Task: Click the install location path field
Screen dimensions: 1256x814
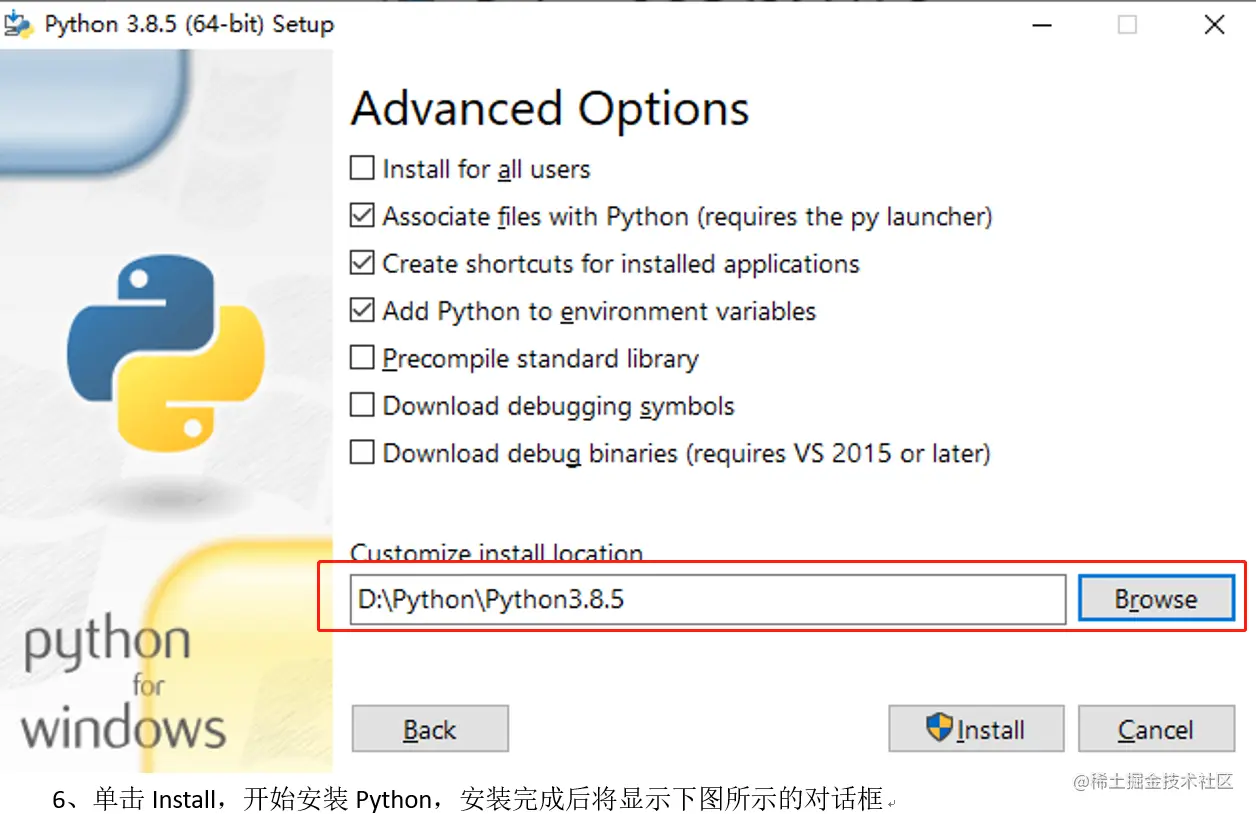Action: 707,599
